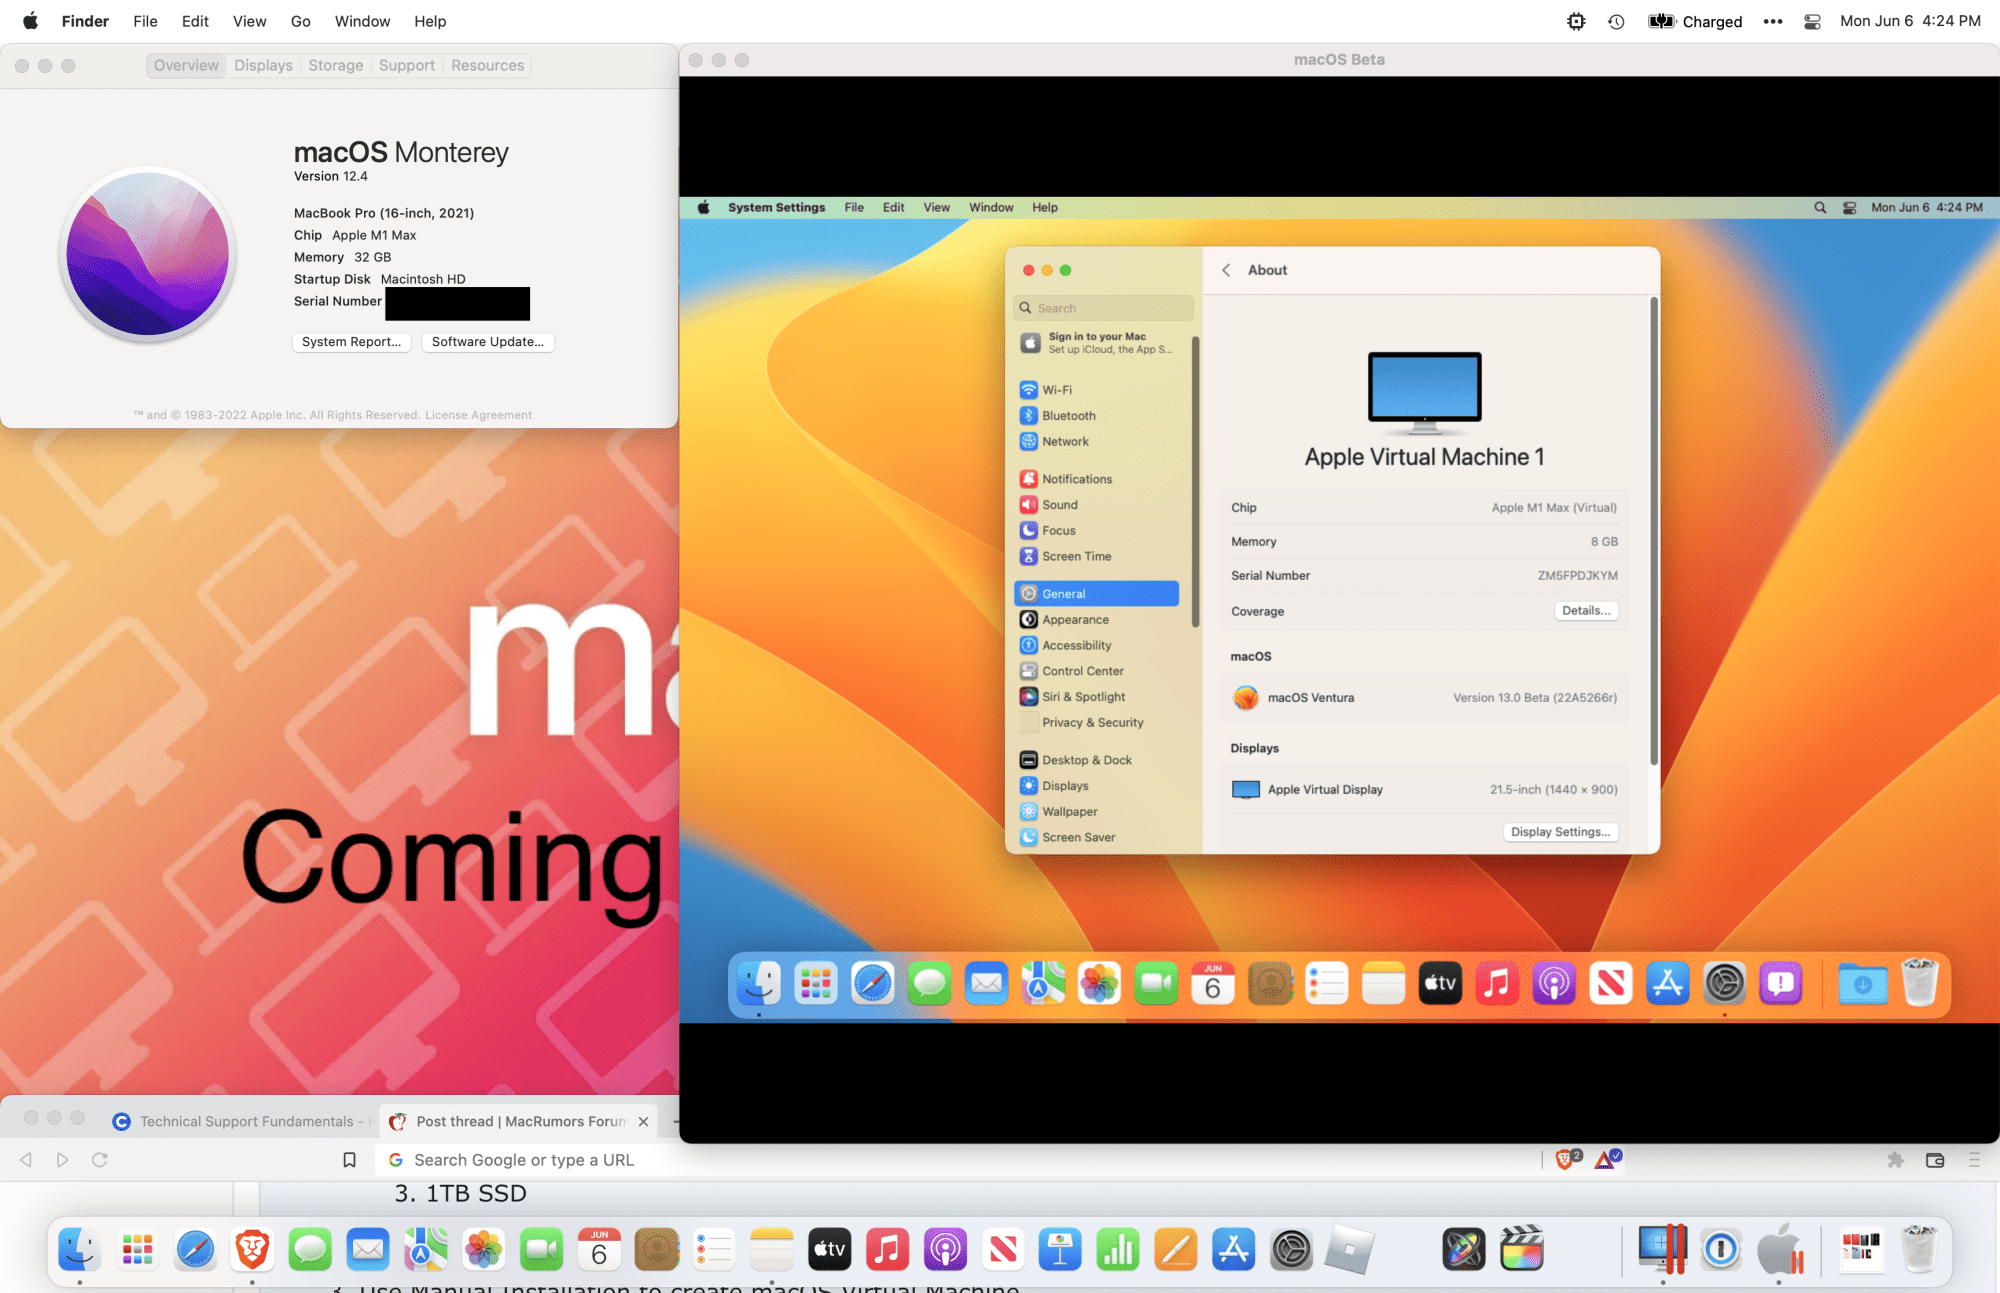Click Details next to Coverage
This screenshot has height=1293, width=2000.
(x=1586, y=610)
